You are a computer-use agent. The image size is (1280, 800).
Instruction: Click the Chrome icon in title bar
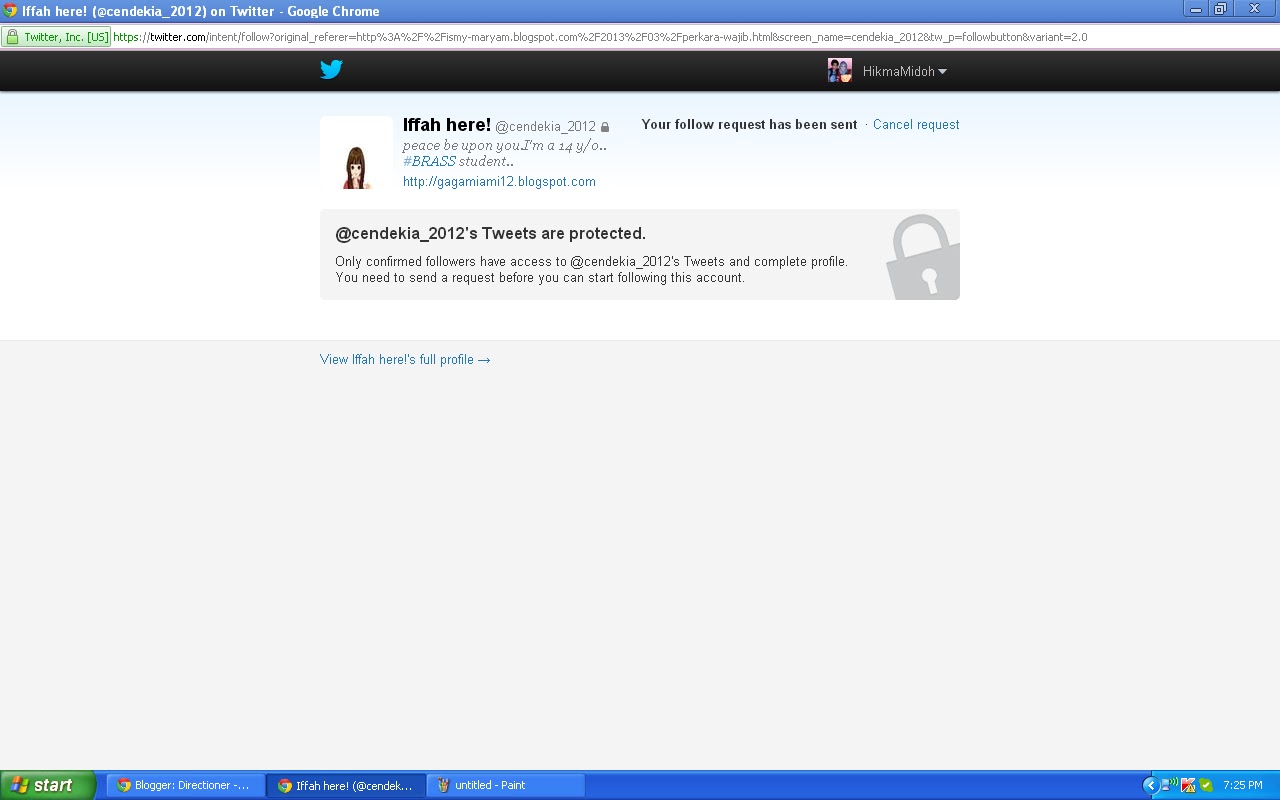(x=10, y=11)
